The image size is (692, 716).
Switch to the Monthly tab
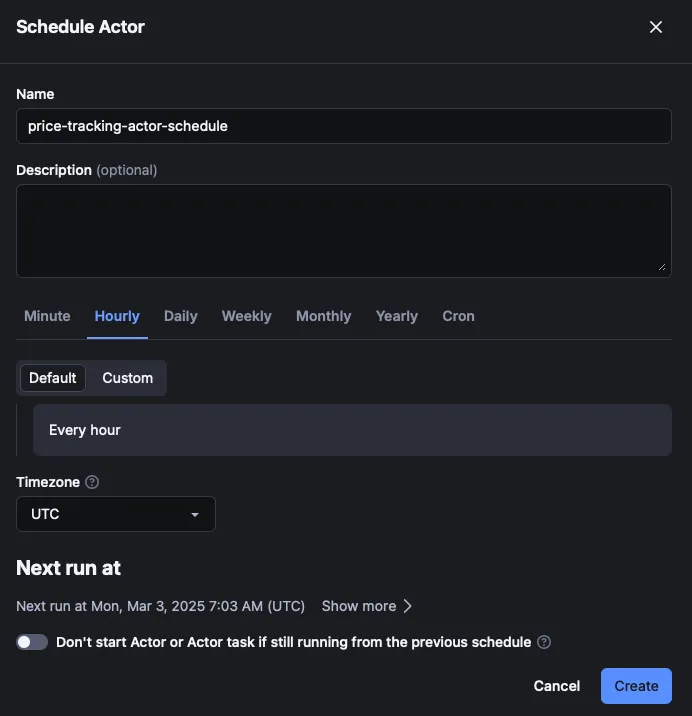click(x=323, y=316)
